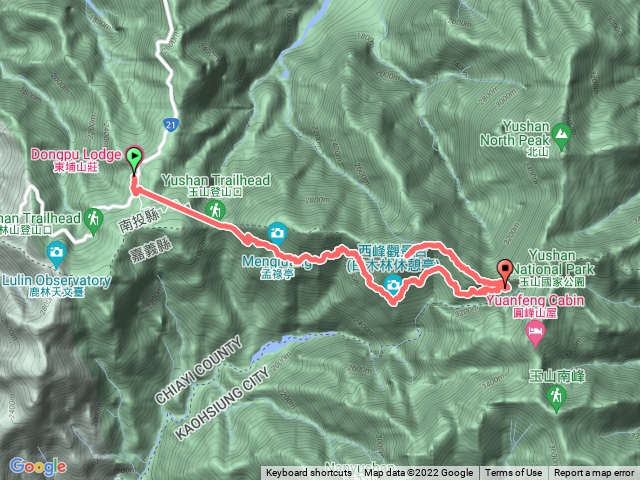Viewport: 640px width, 480px height.
Task: Open the Lulin Observatory camera marker
Action: (56, 254)
